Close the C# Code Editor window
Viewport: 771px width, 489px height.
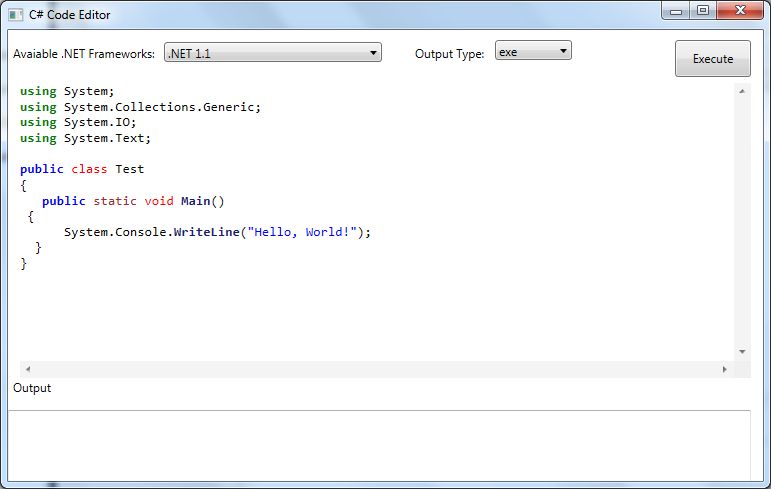pyautogui.click(x=740, y=10)
